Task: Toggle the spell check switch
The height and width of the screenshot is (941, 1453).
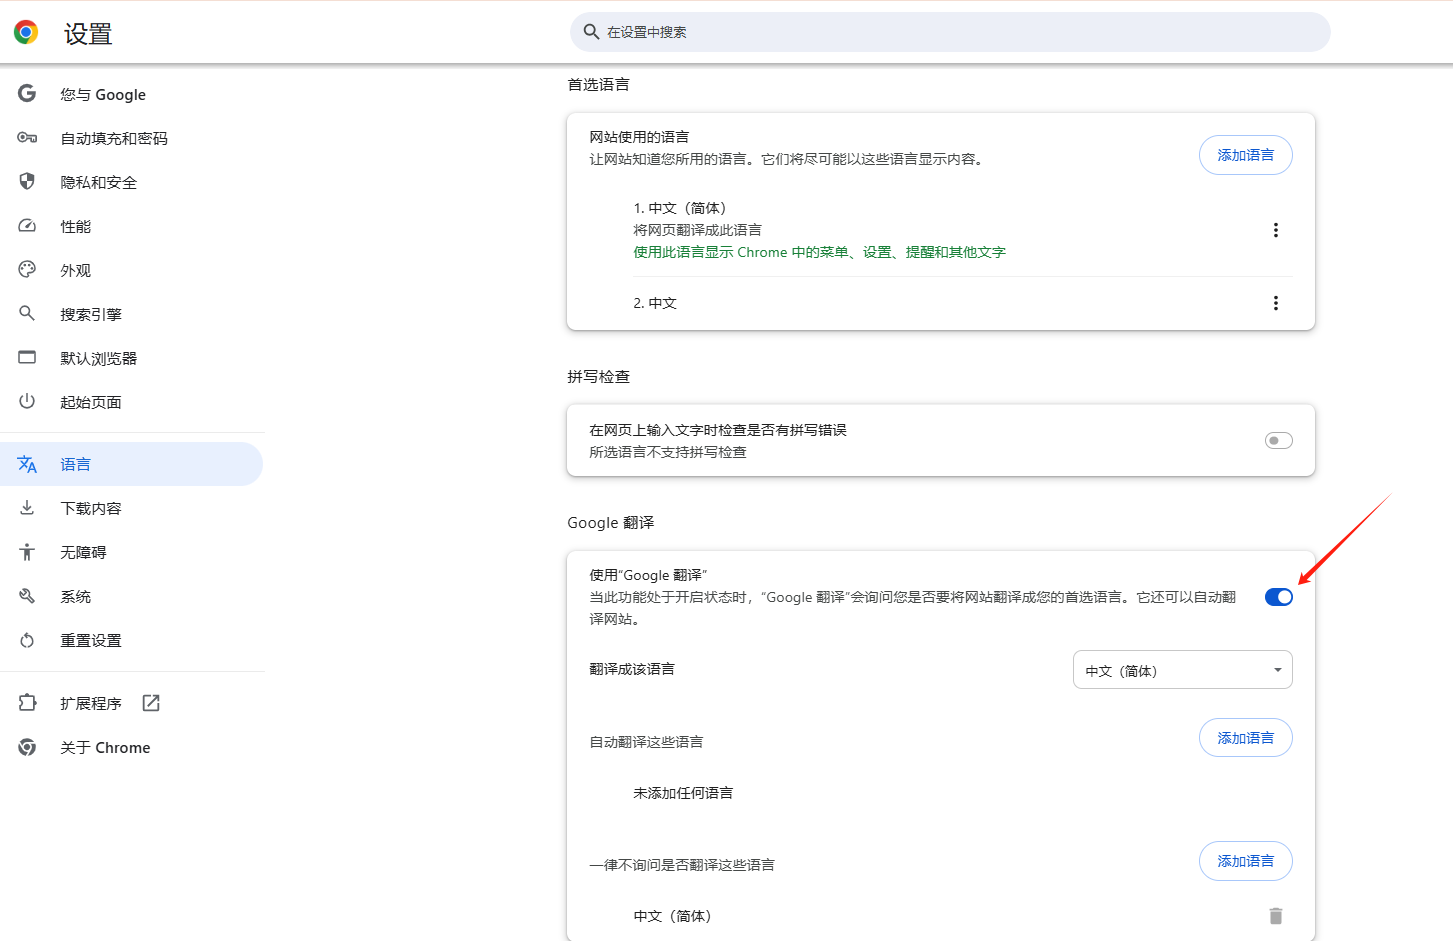Action: [x=1278, y=441]
